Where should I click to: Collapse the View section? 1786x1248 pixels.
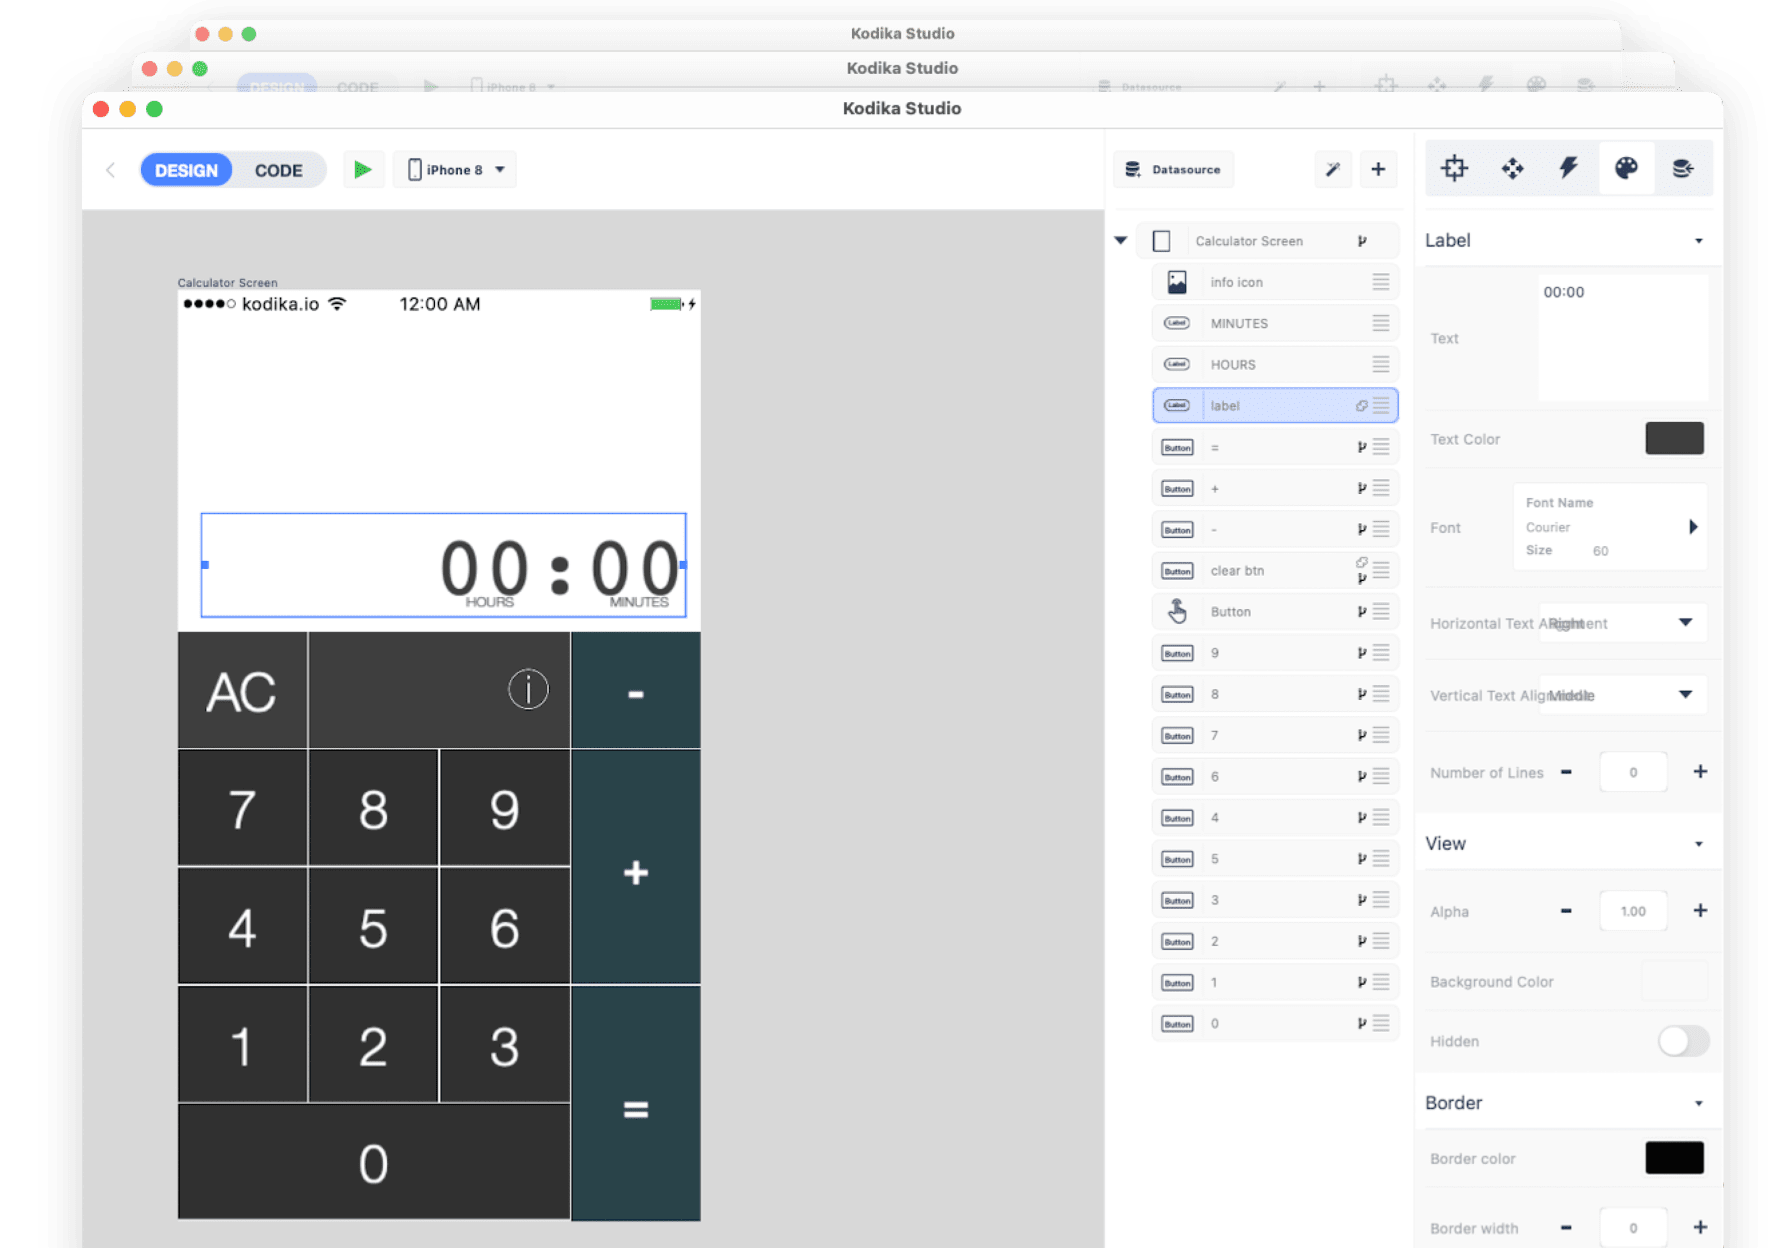[x=1698, y=844]
